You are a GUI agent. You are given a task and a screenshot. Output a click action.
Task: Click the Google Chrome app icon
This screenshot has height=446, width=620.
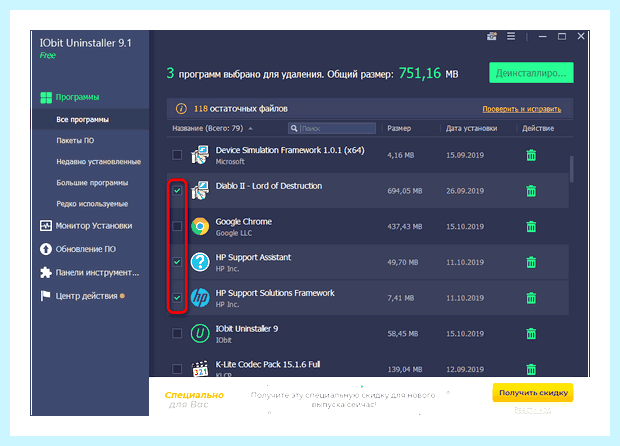click(x=200, y=226)
